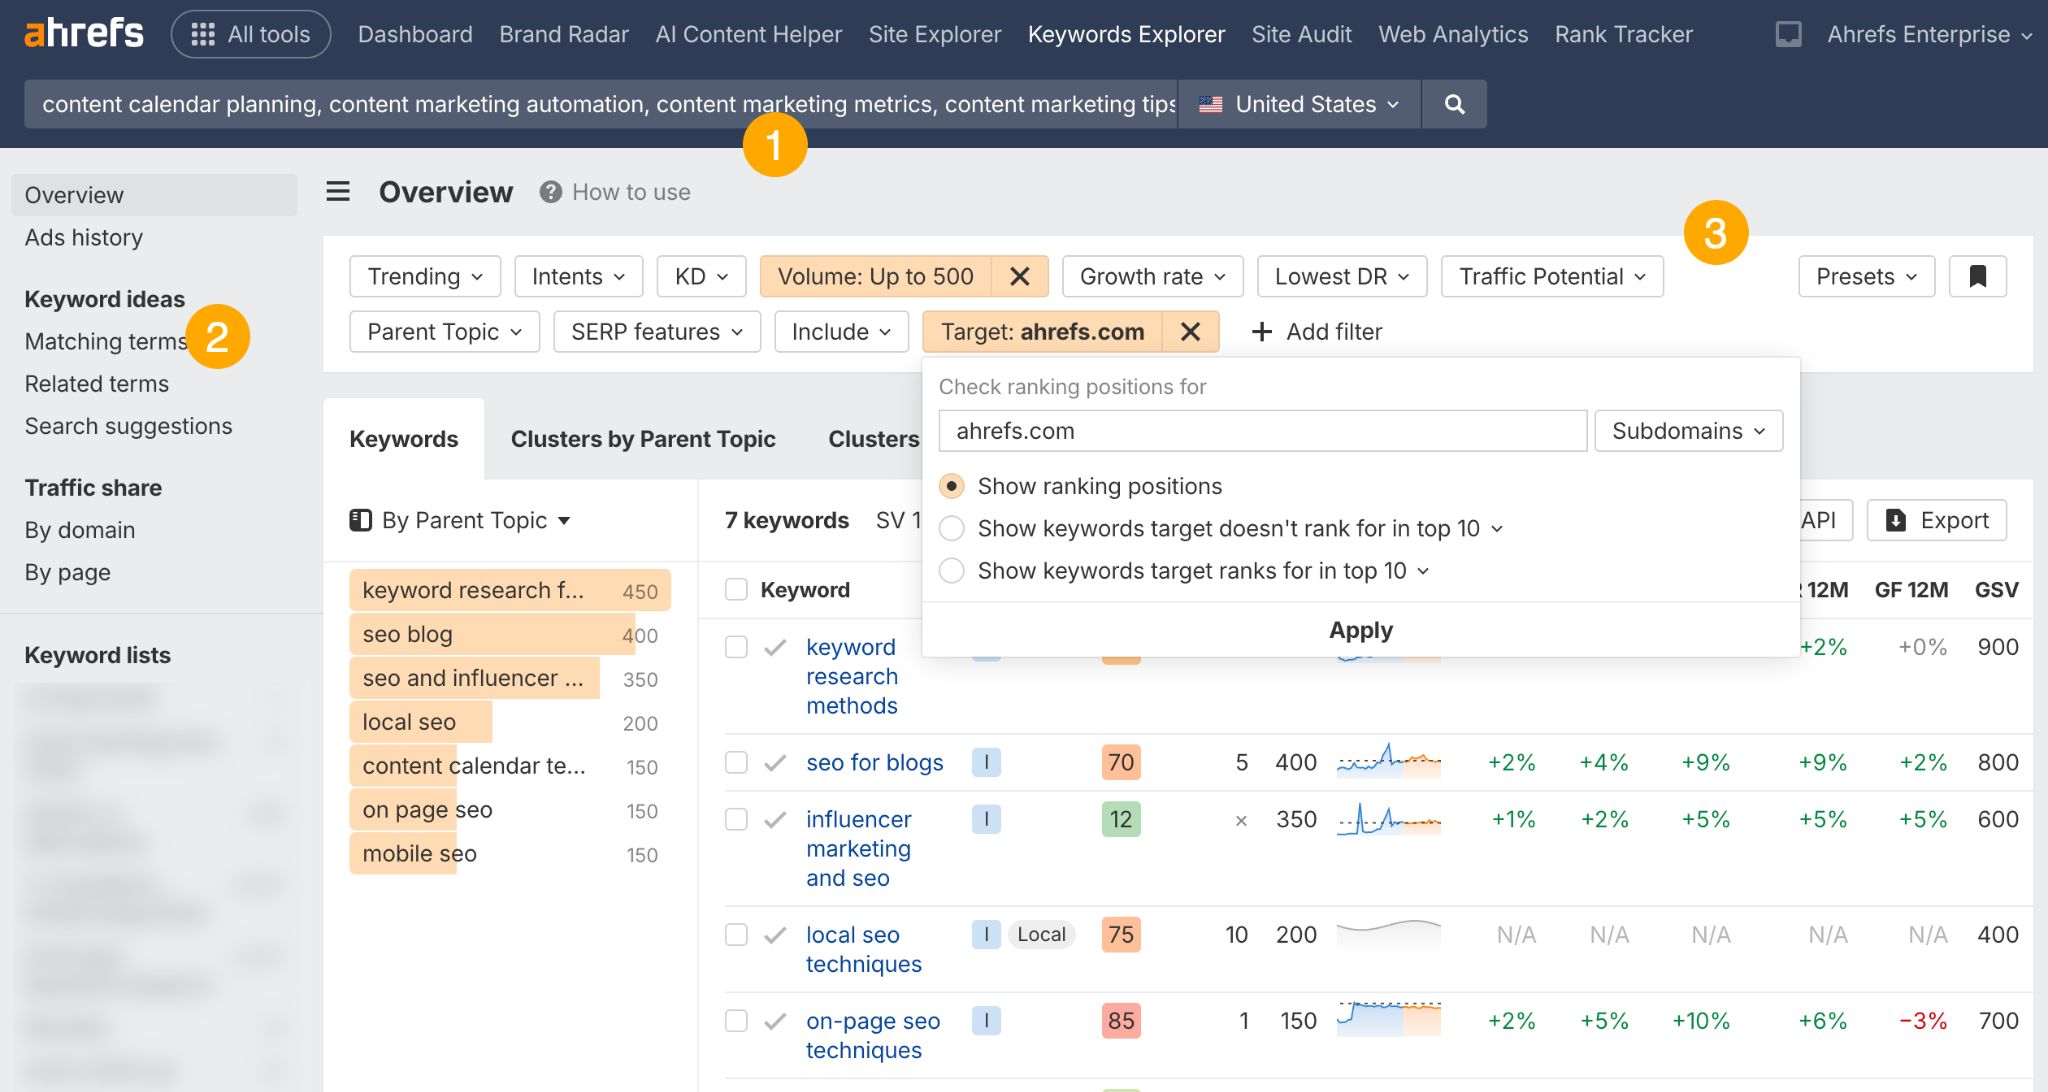Screen dimensions: 2048x1092
Task: Click the Ahrefs logo
Action: click(83, 33)
